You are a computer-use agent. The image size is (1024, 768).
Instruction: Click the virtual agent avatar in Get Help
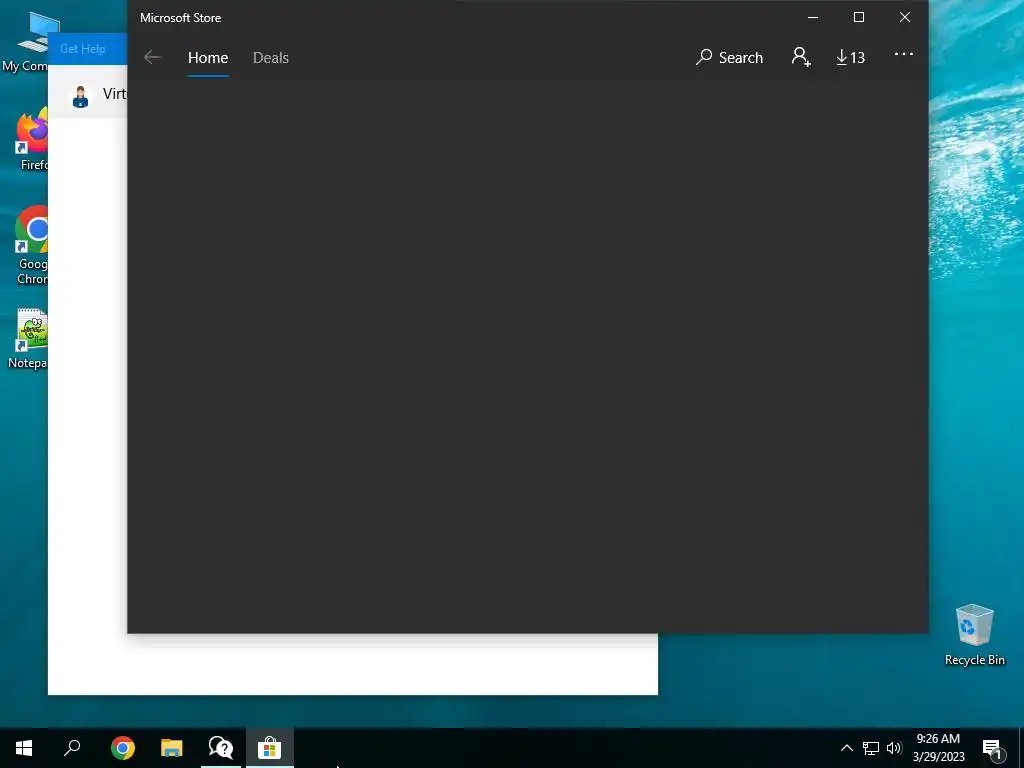(80, 96)
